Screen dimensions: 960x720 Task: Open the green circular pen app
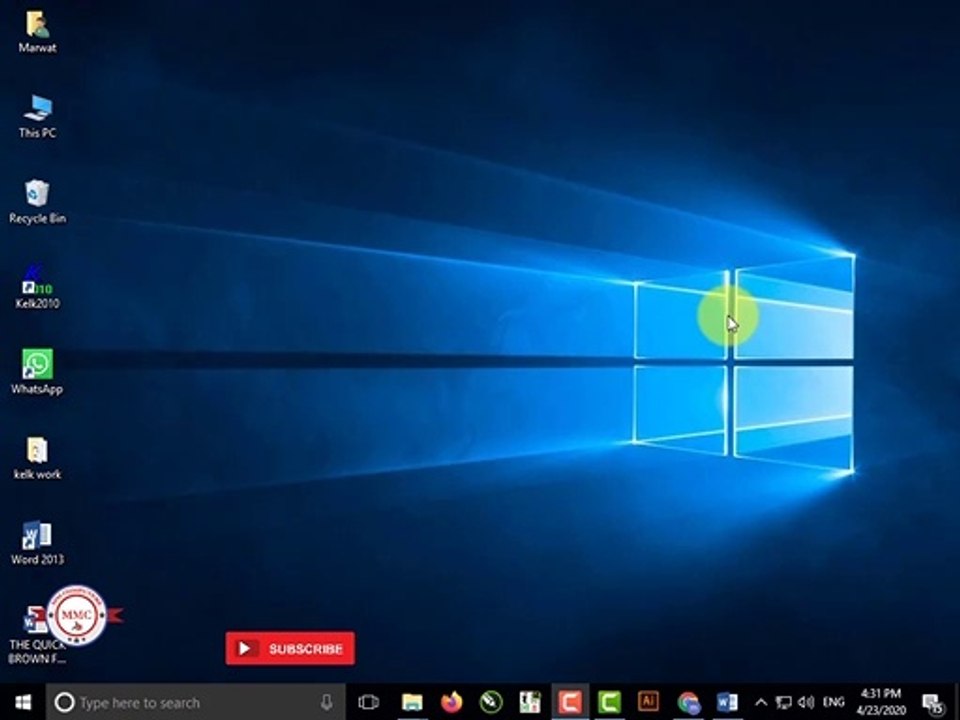(x=491, y=702)
